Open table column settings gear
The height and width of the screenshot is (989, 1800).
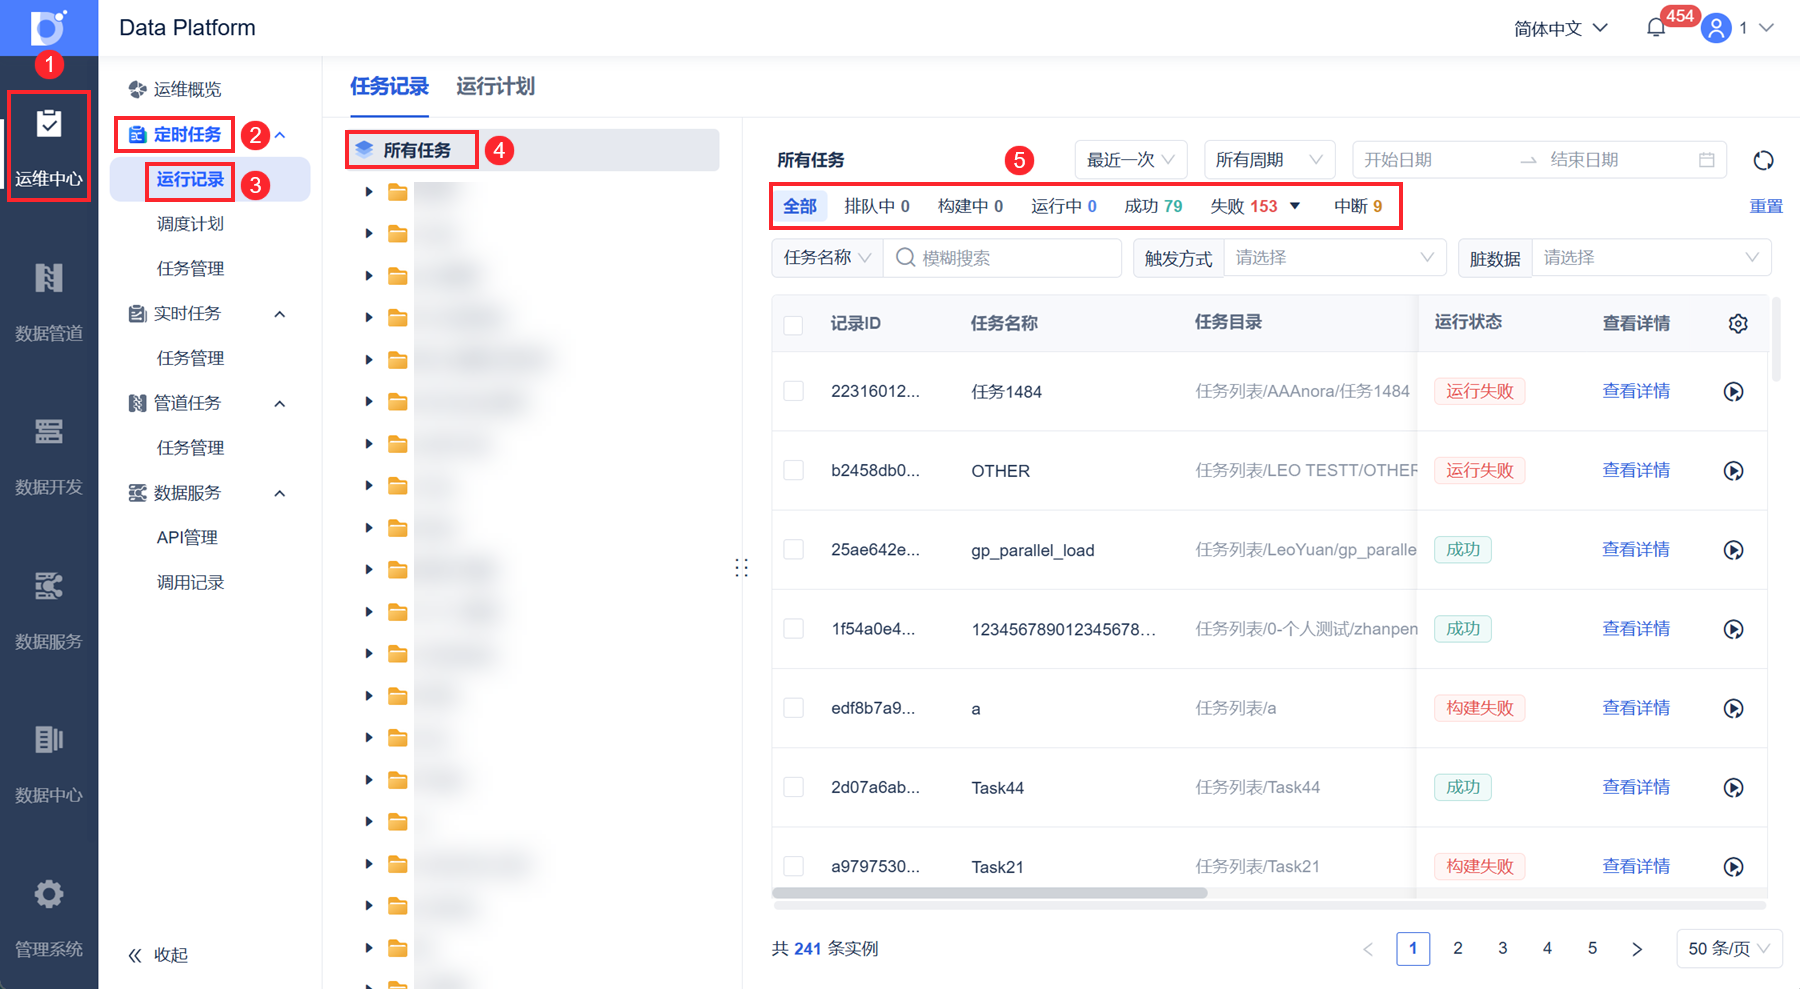click(x=1738, y=323)
